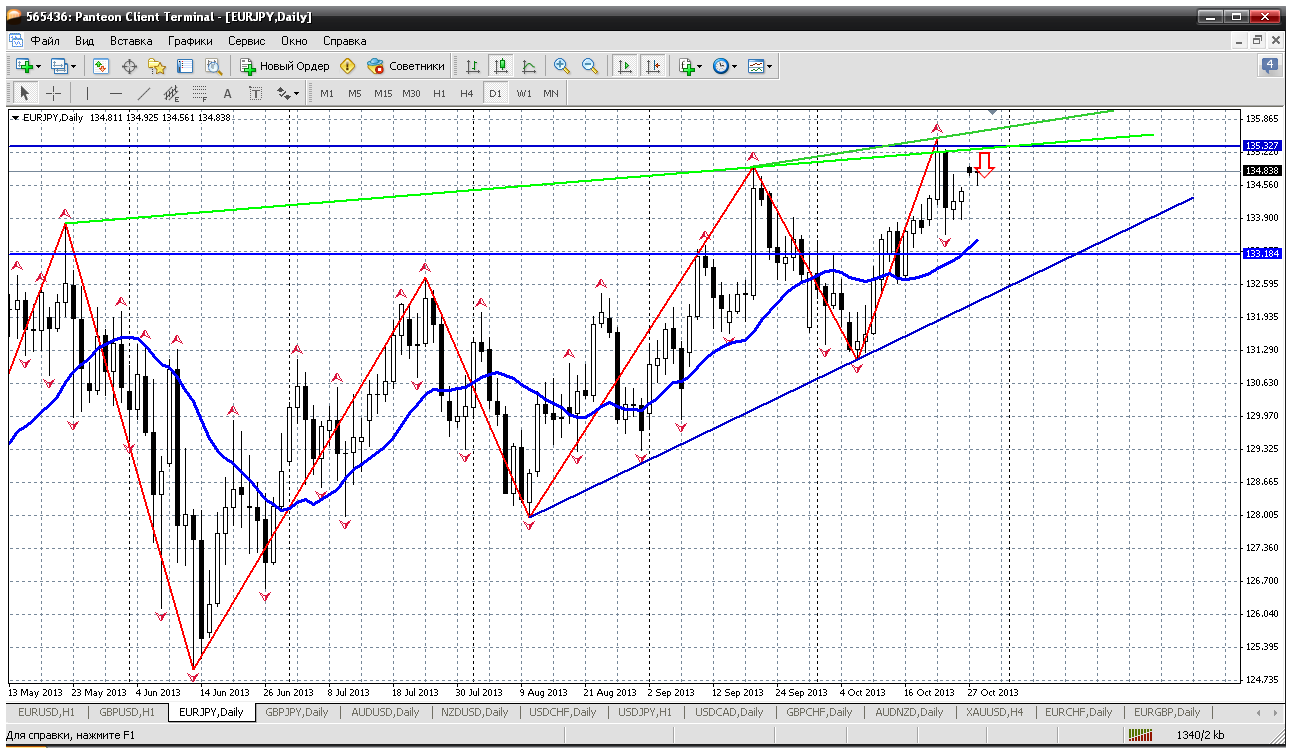Activate the crosshair cursor mode
The width and height of the screenshot is (1289, 748).
point(53,93)
